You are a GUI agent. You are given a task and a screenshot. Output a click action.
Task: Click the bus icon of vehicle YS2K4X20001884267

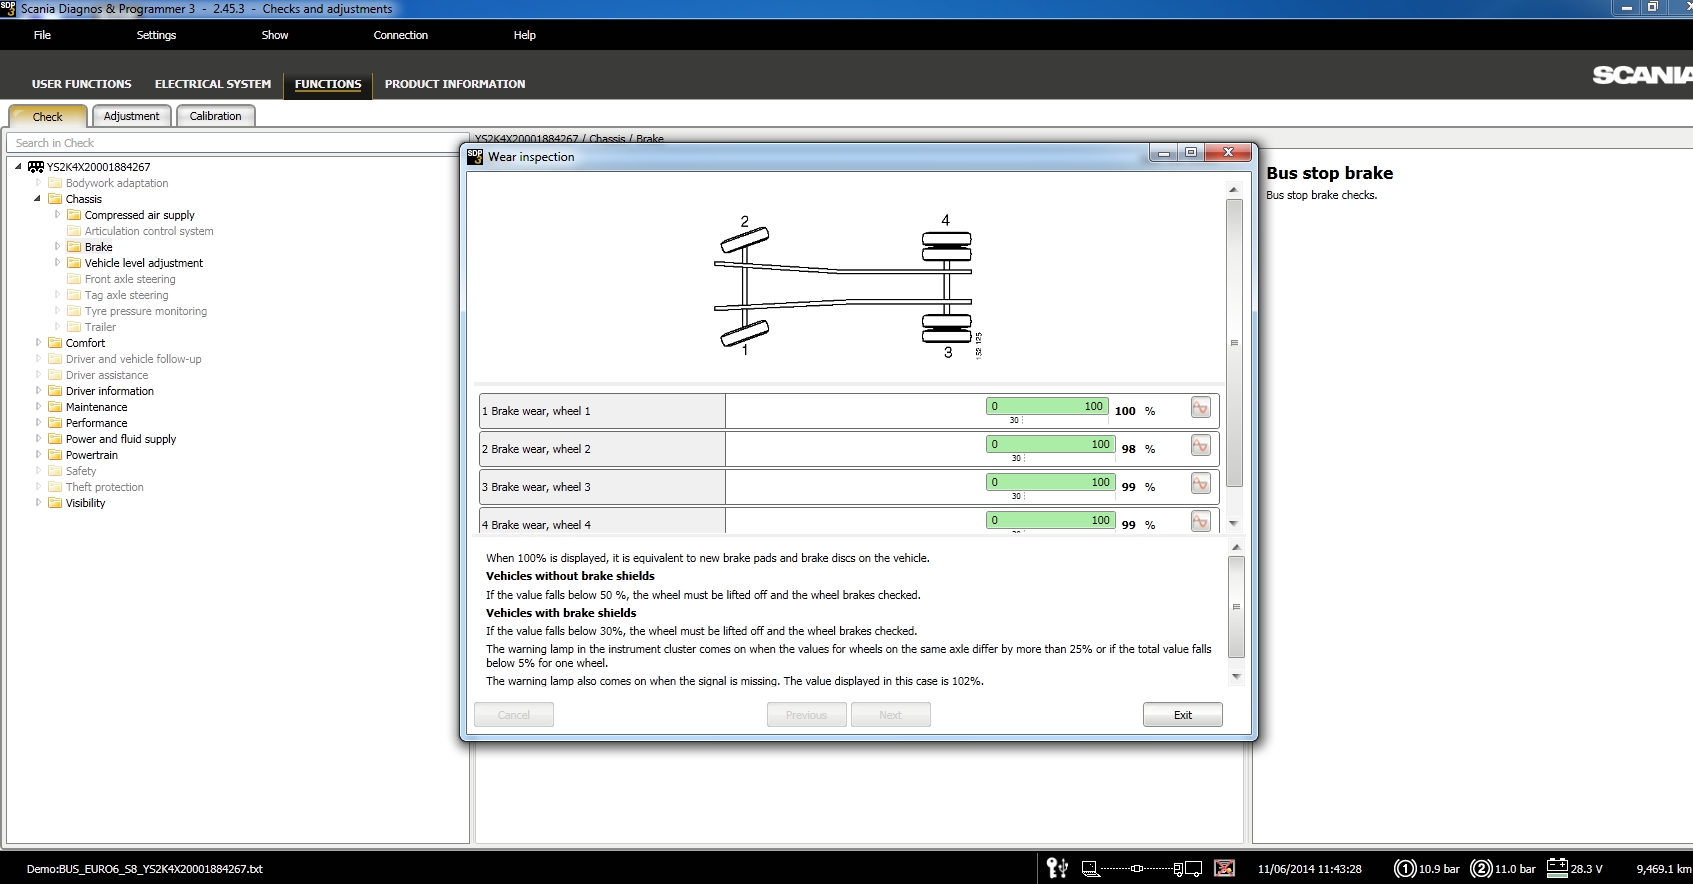pyautogui.click(x=35, y=167)
